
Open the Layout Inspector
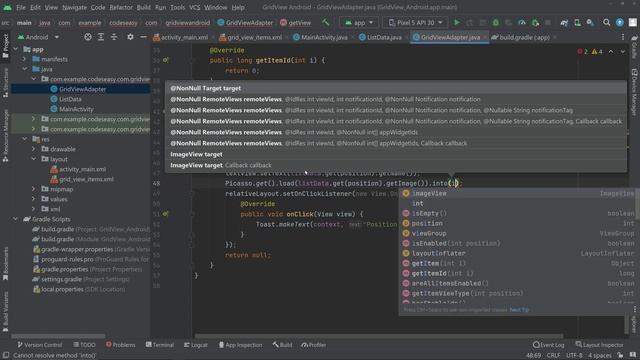(x=599, y=345)
